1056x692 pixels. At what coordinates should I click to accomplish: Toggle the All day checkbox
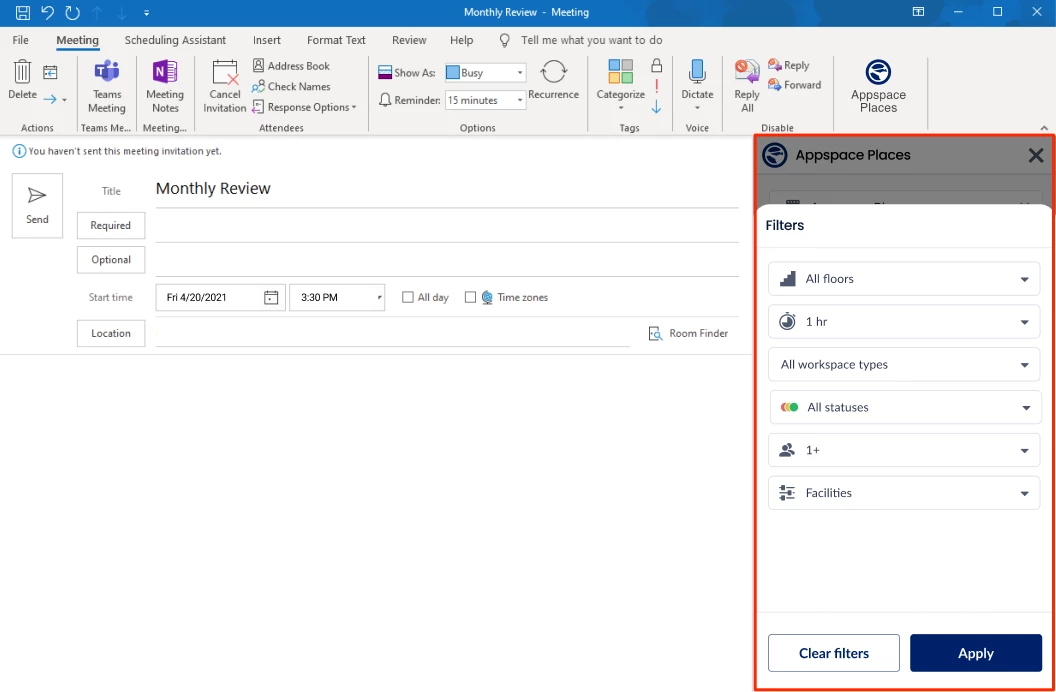coord(407,297)
